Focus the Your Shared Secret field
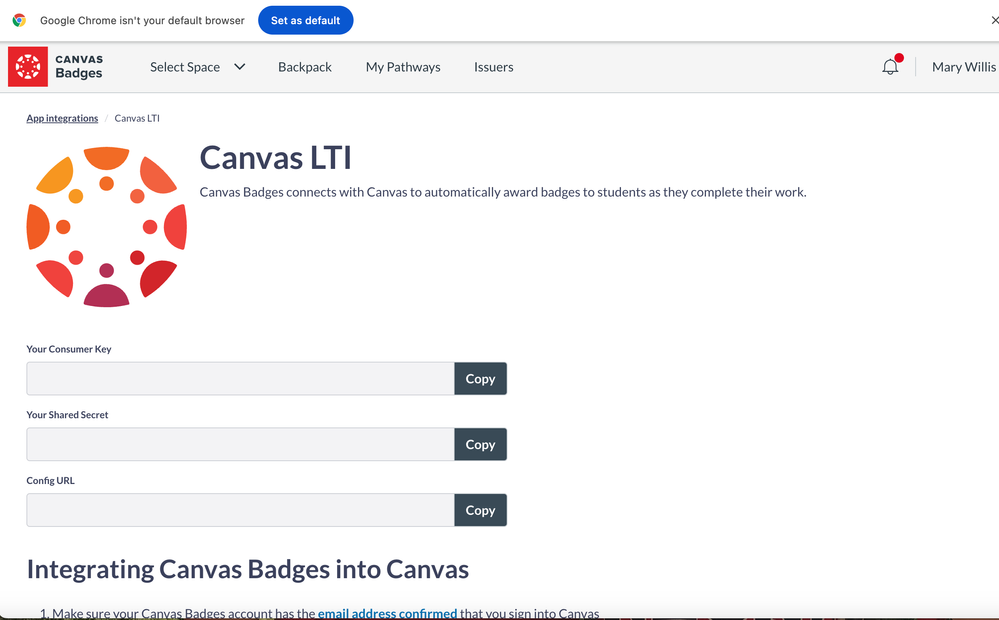Viewport: 999px width, 620px height. click(x=240, y=445)
